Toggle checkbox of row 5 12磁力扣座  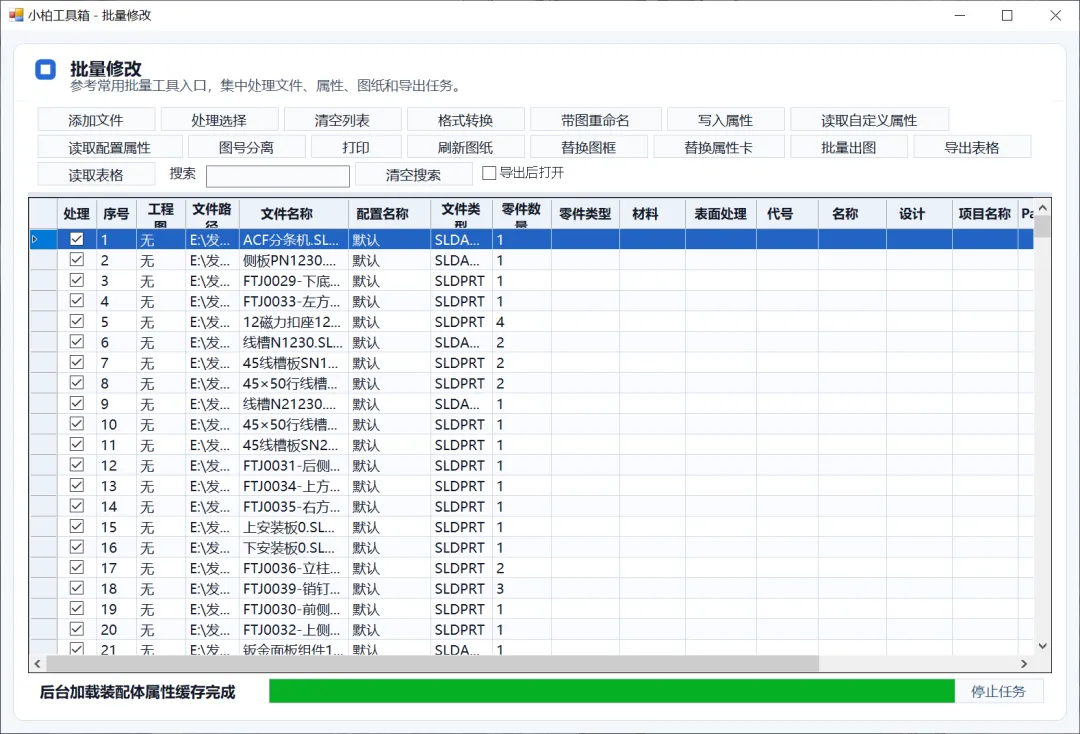[76, 321]
